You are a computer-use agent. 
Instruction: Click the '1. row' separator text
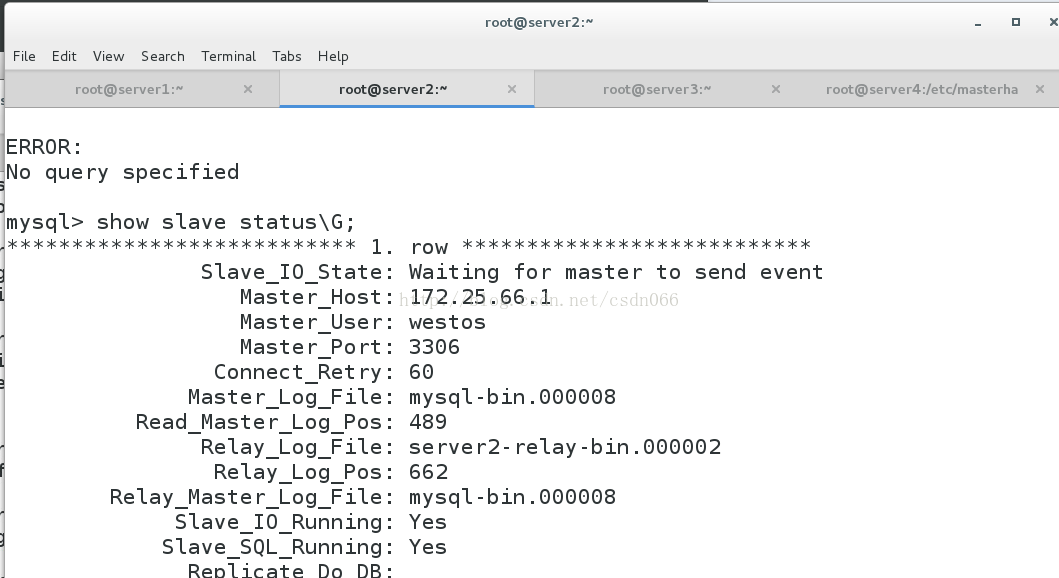point(409,247)
